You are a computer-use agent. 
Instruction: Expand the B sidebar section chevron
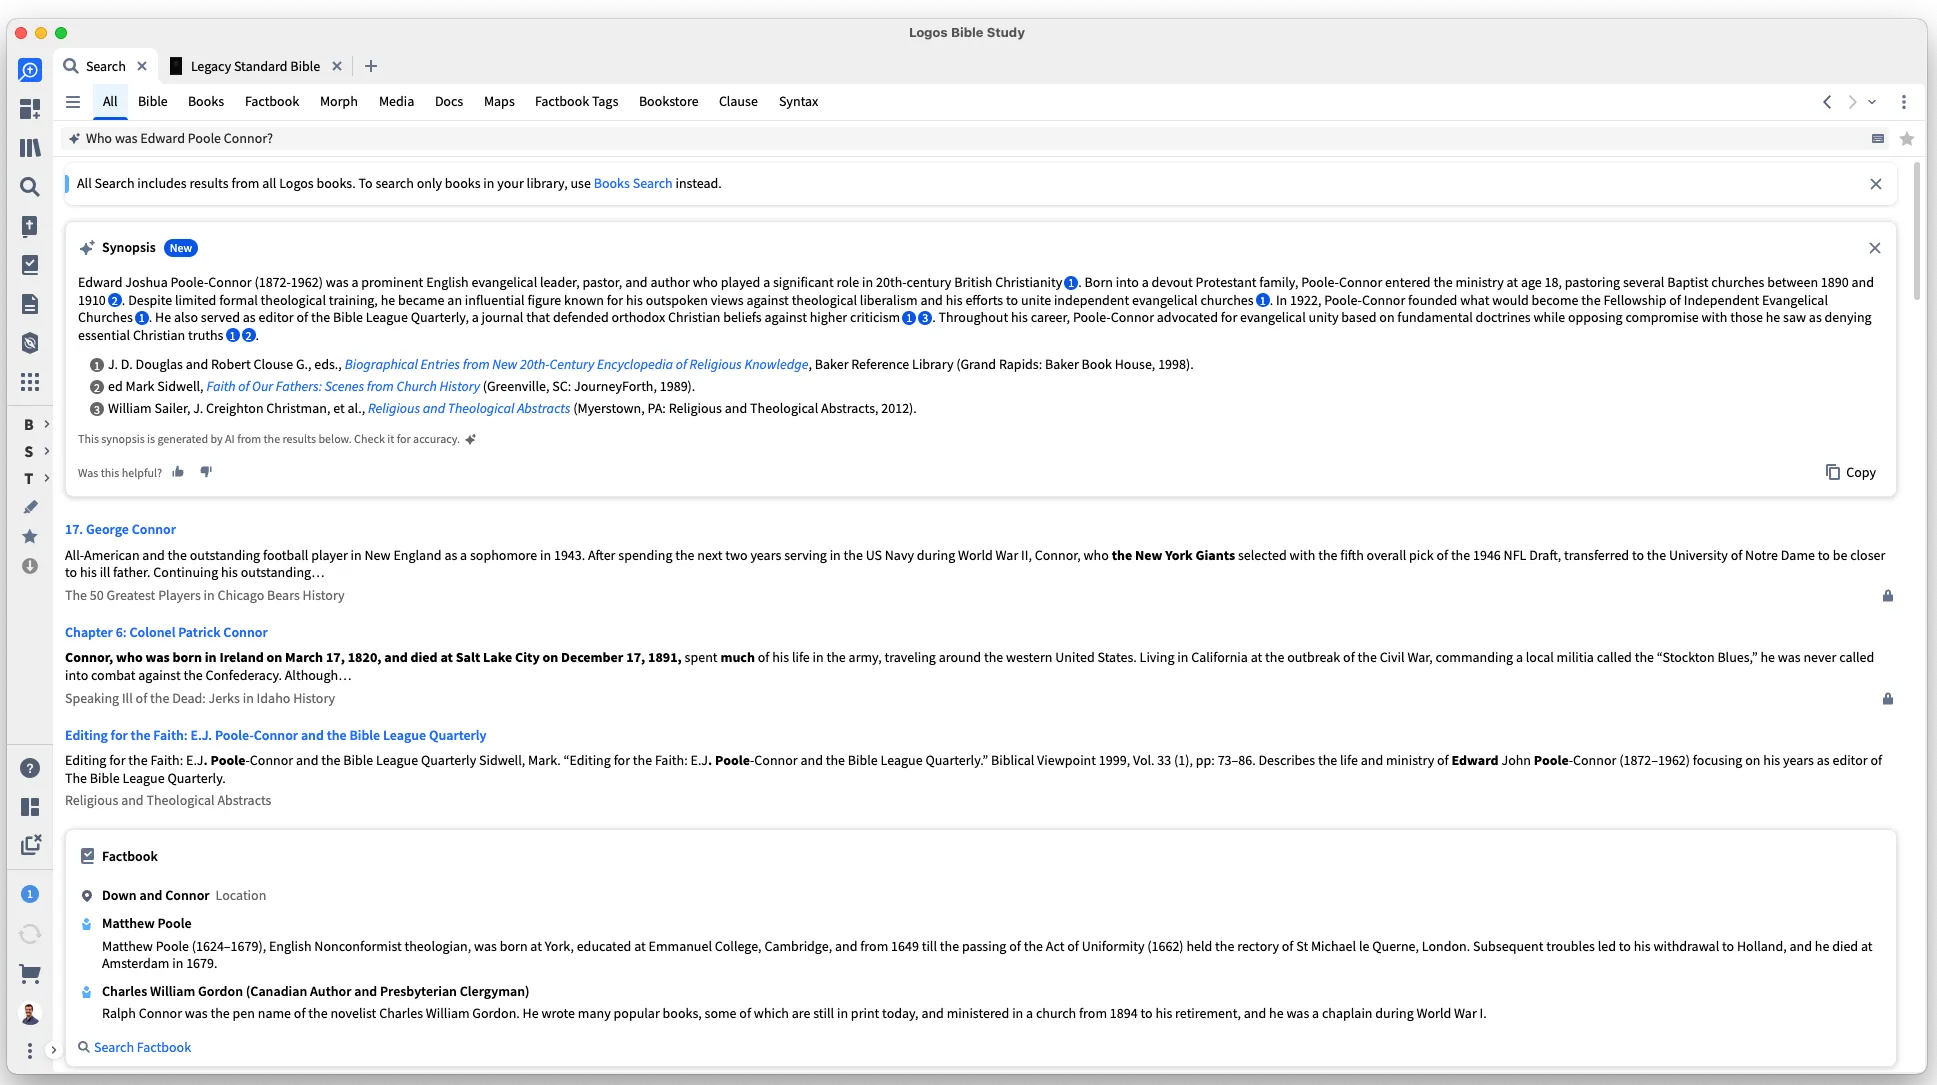tap(46, 424)
